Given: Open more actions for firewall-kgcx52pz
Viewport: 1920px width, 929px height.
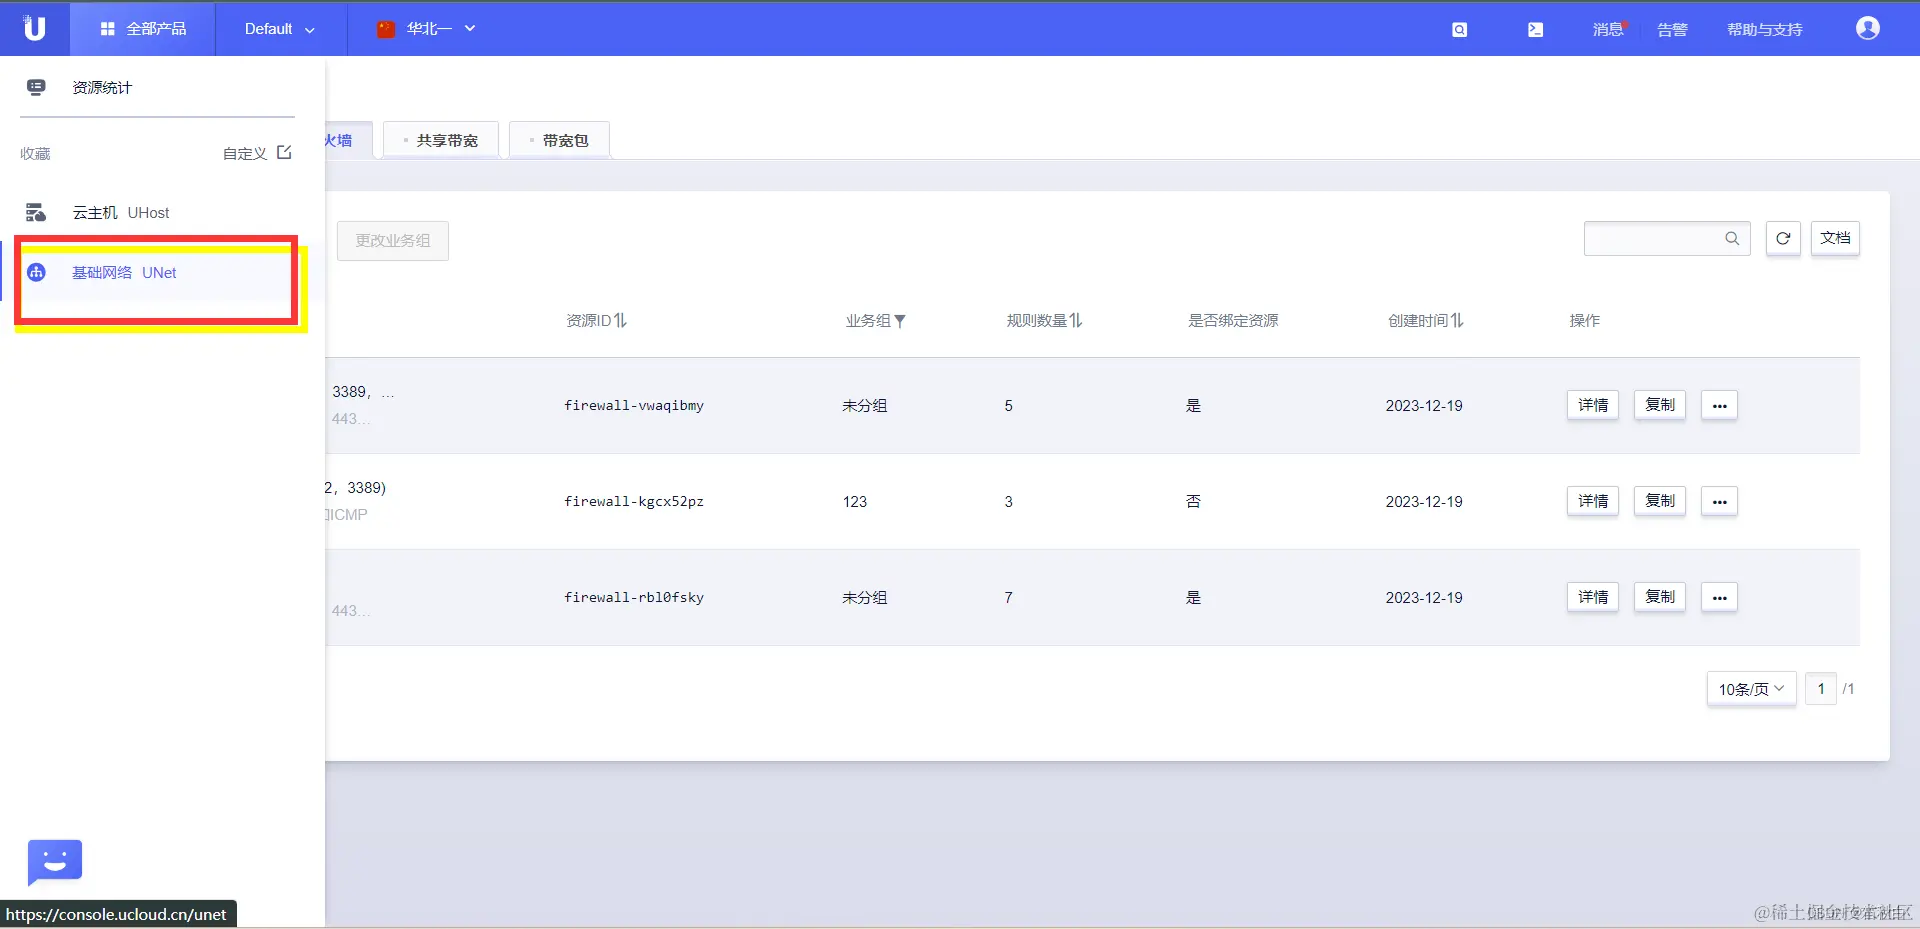Looking at the screenshot, I should pos(1719,501).
